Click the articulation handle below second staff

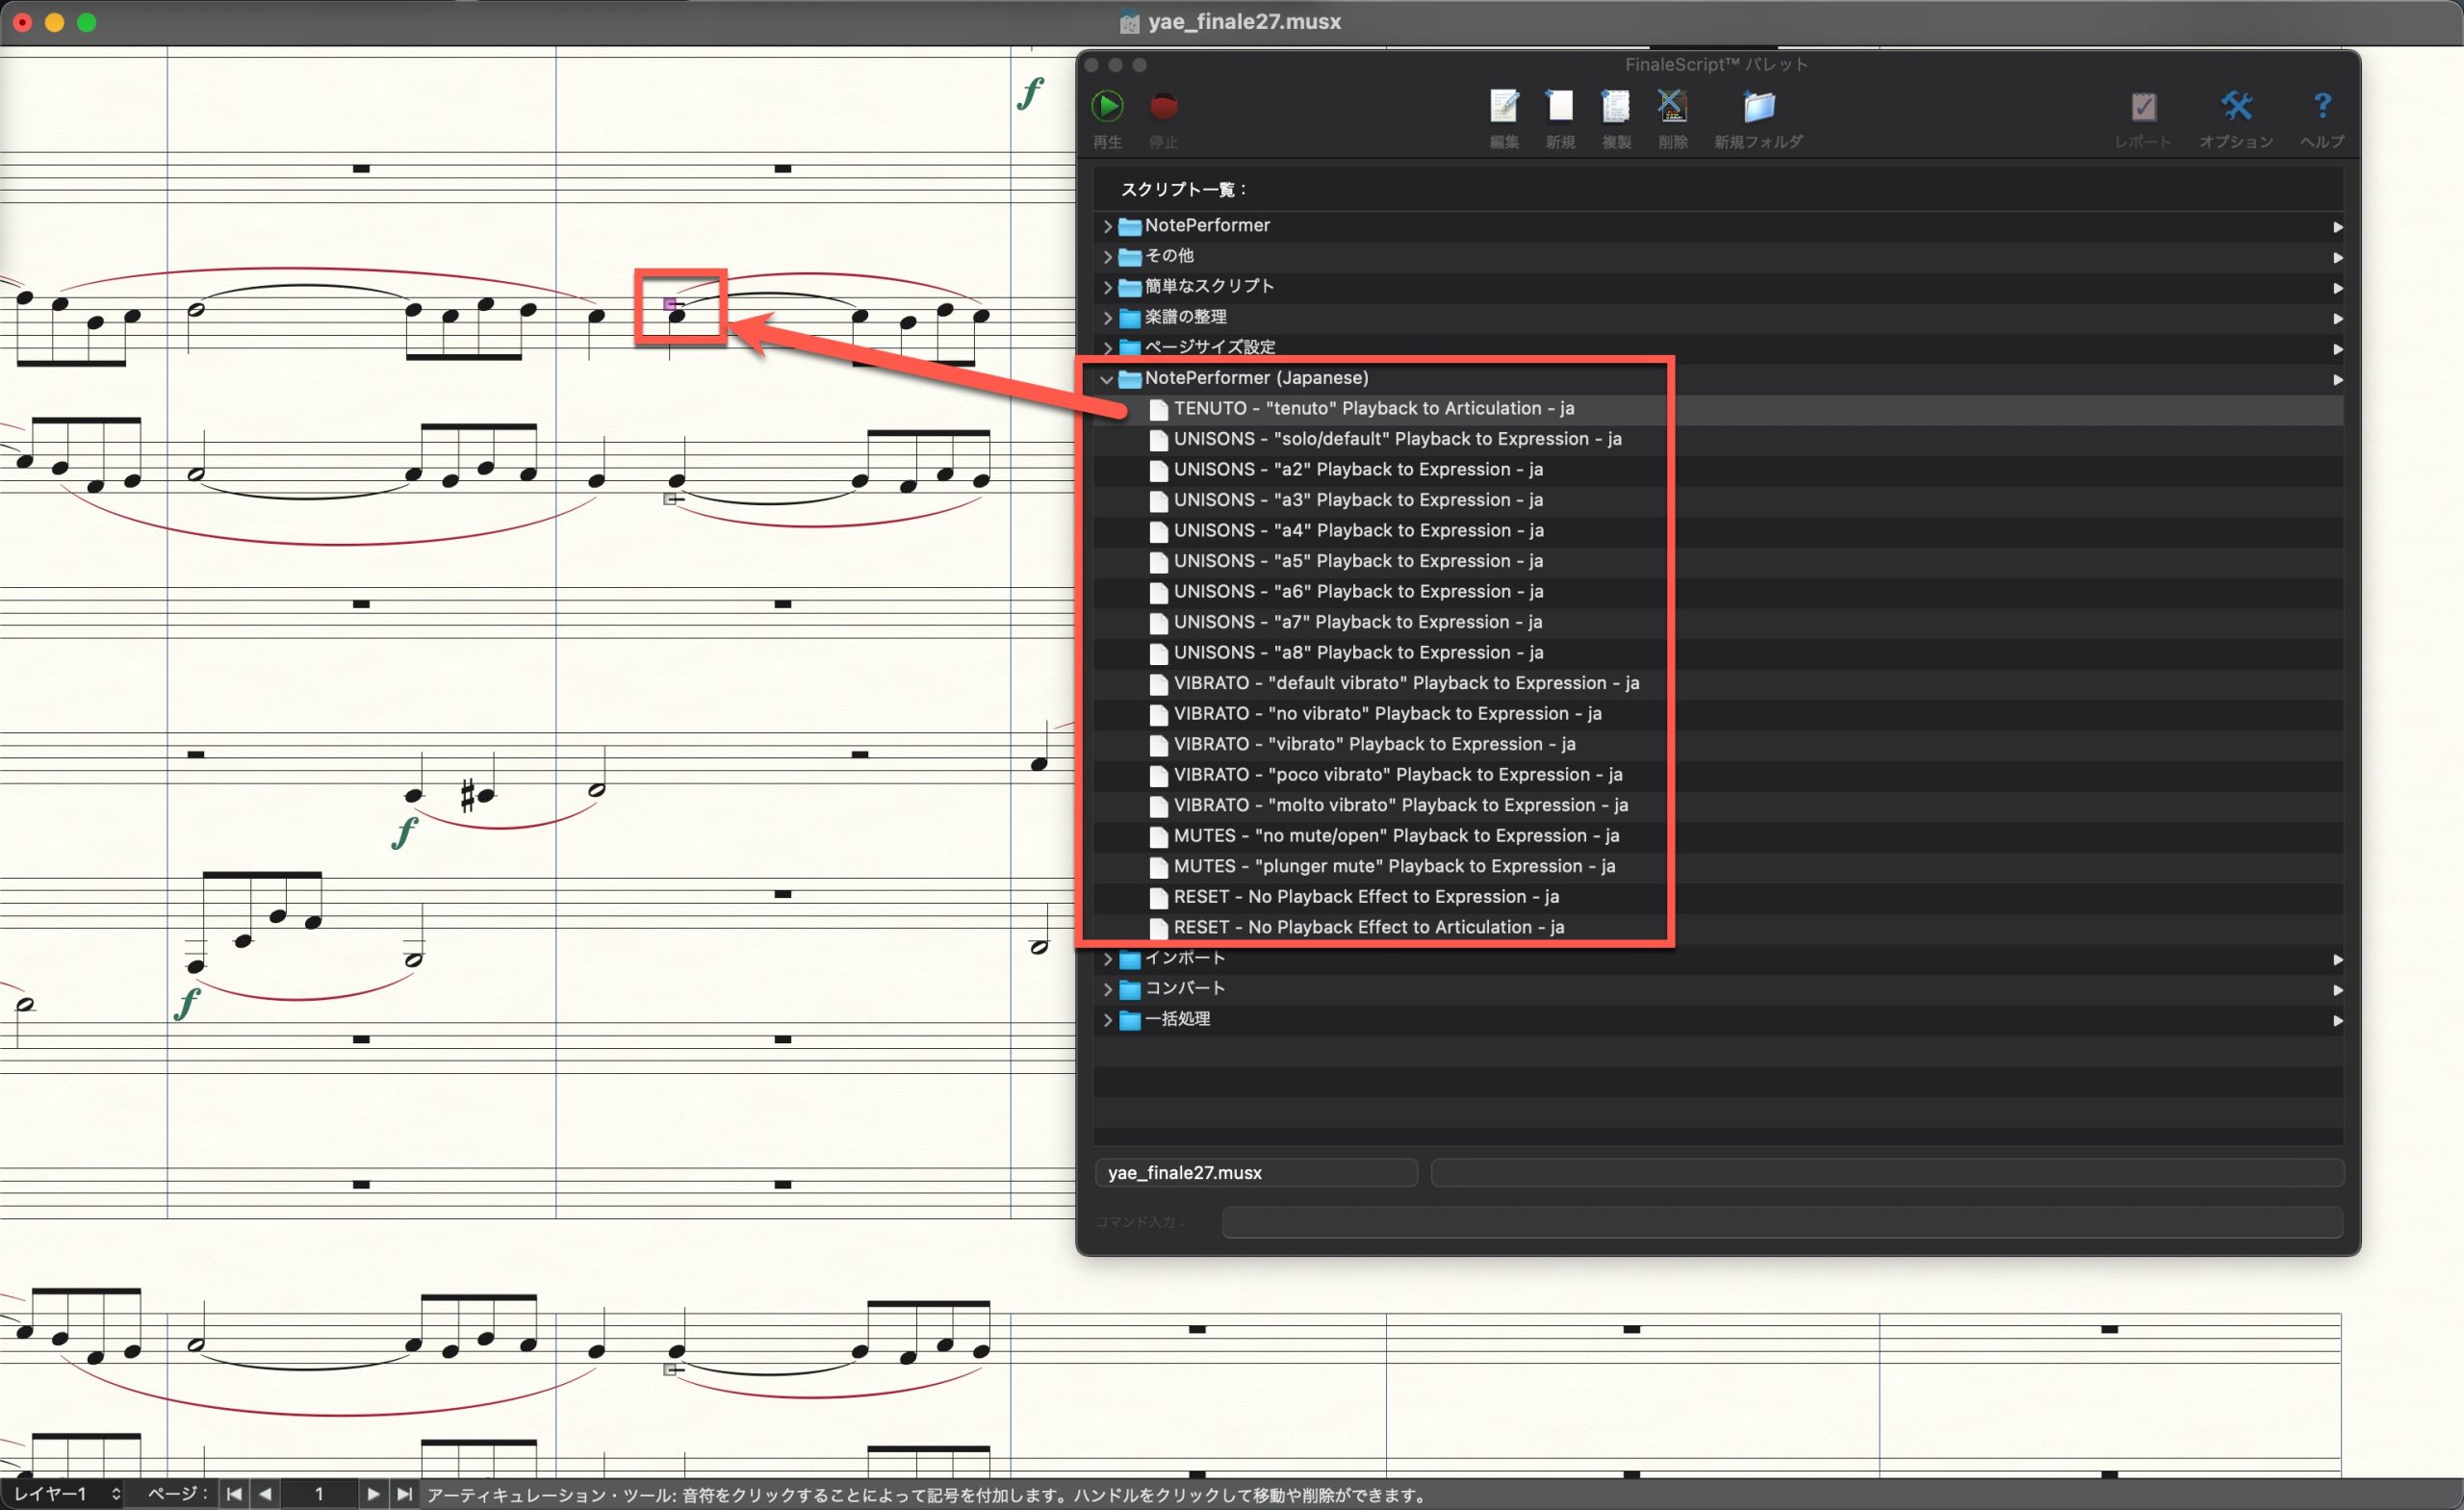(x=670, y=498)
